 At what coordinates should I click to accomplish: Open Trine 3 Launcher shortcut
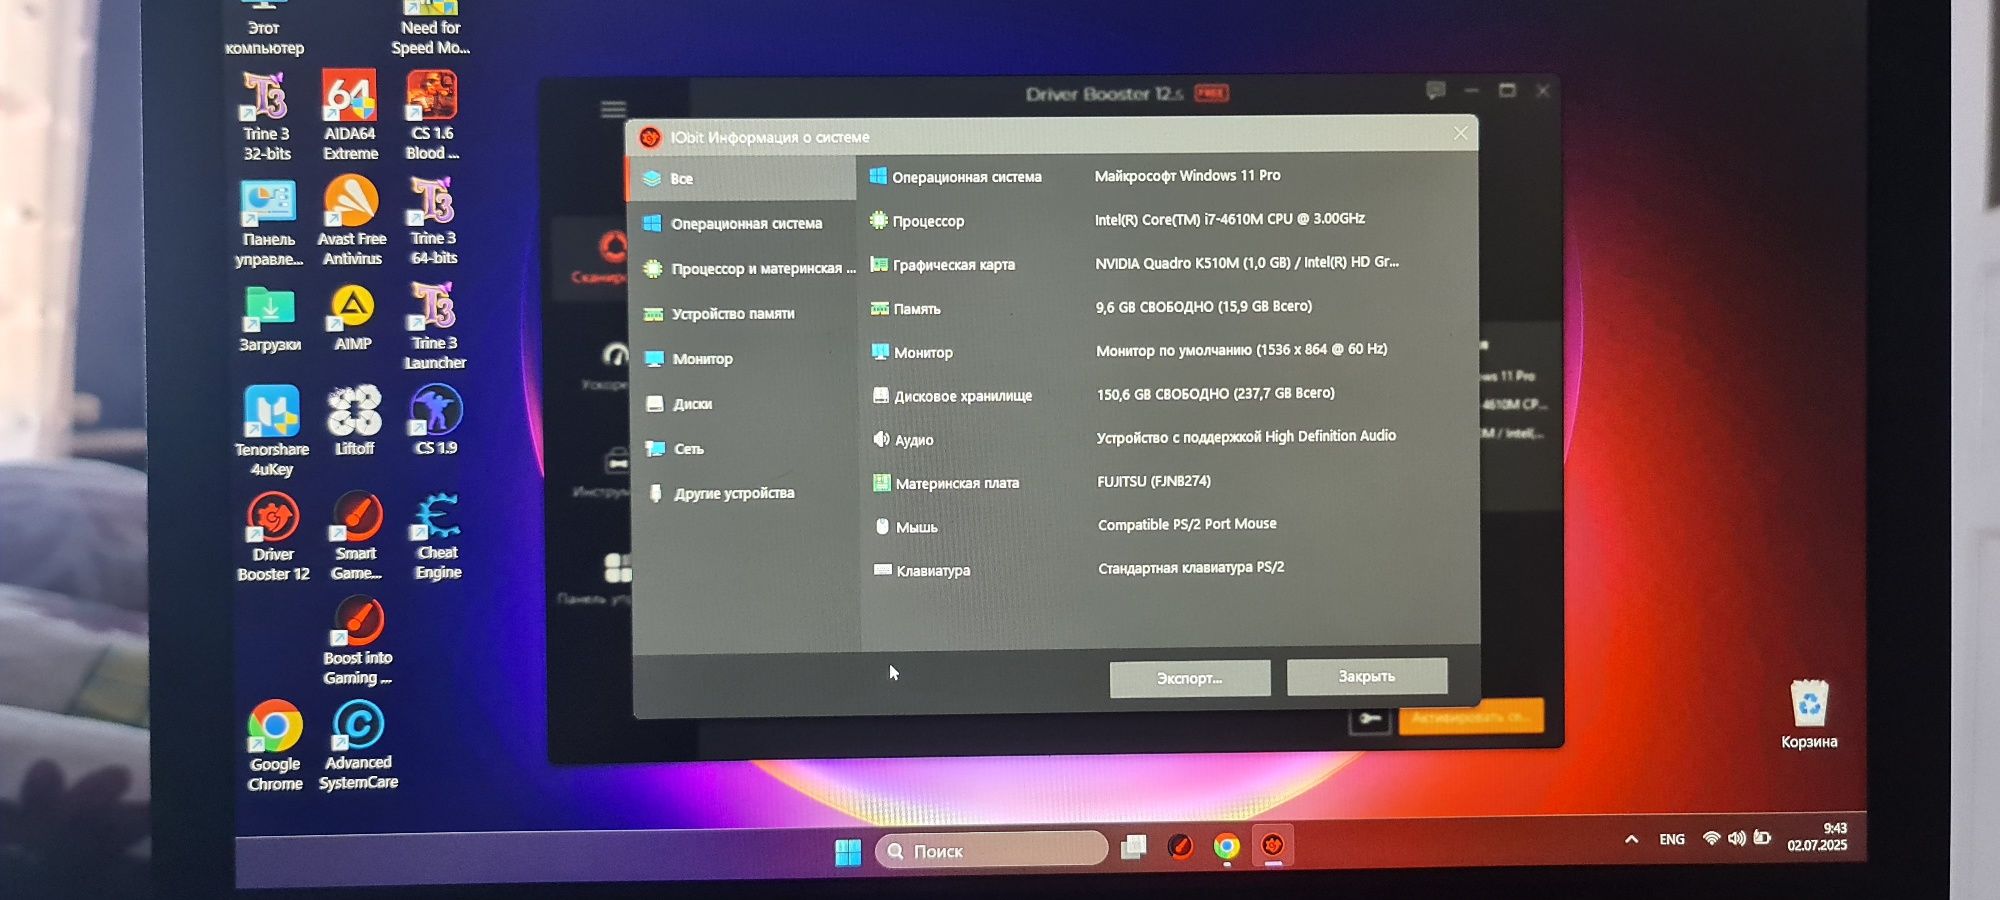[435, 326]
